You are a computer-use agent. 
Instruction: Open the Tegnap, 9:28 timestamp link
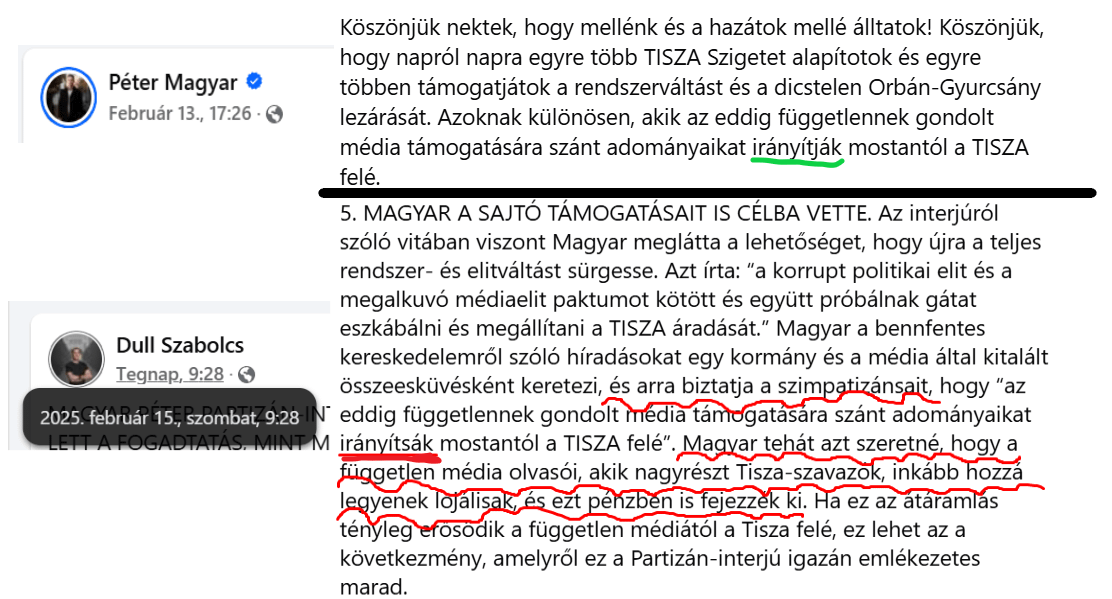coord(169,374)
